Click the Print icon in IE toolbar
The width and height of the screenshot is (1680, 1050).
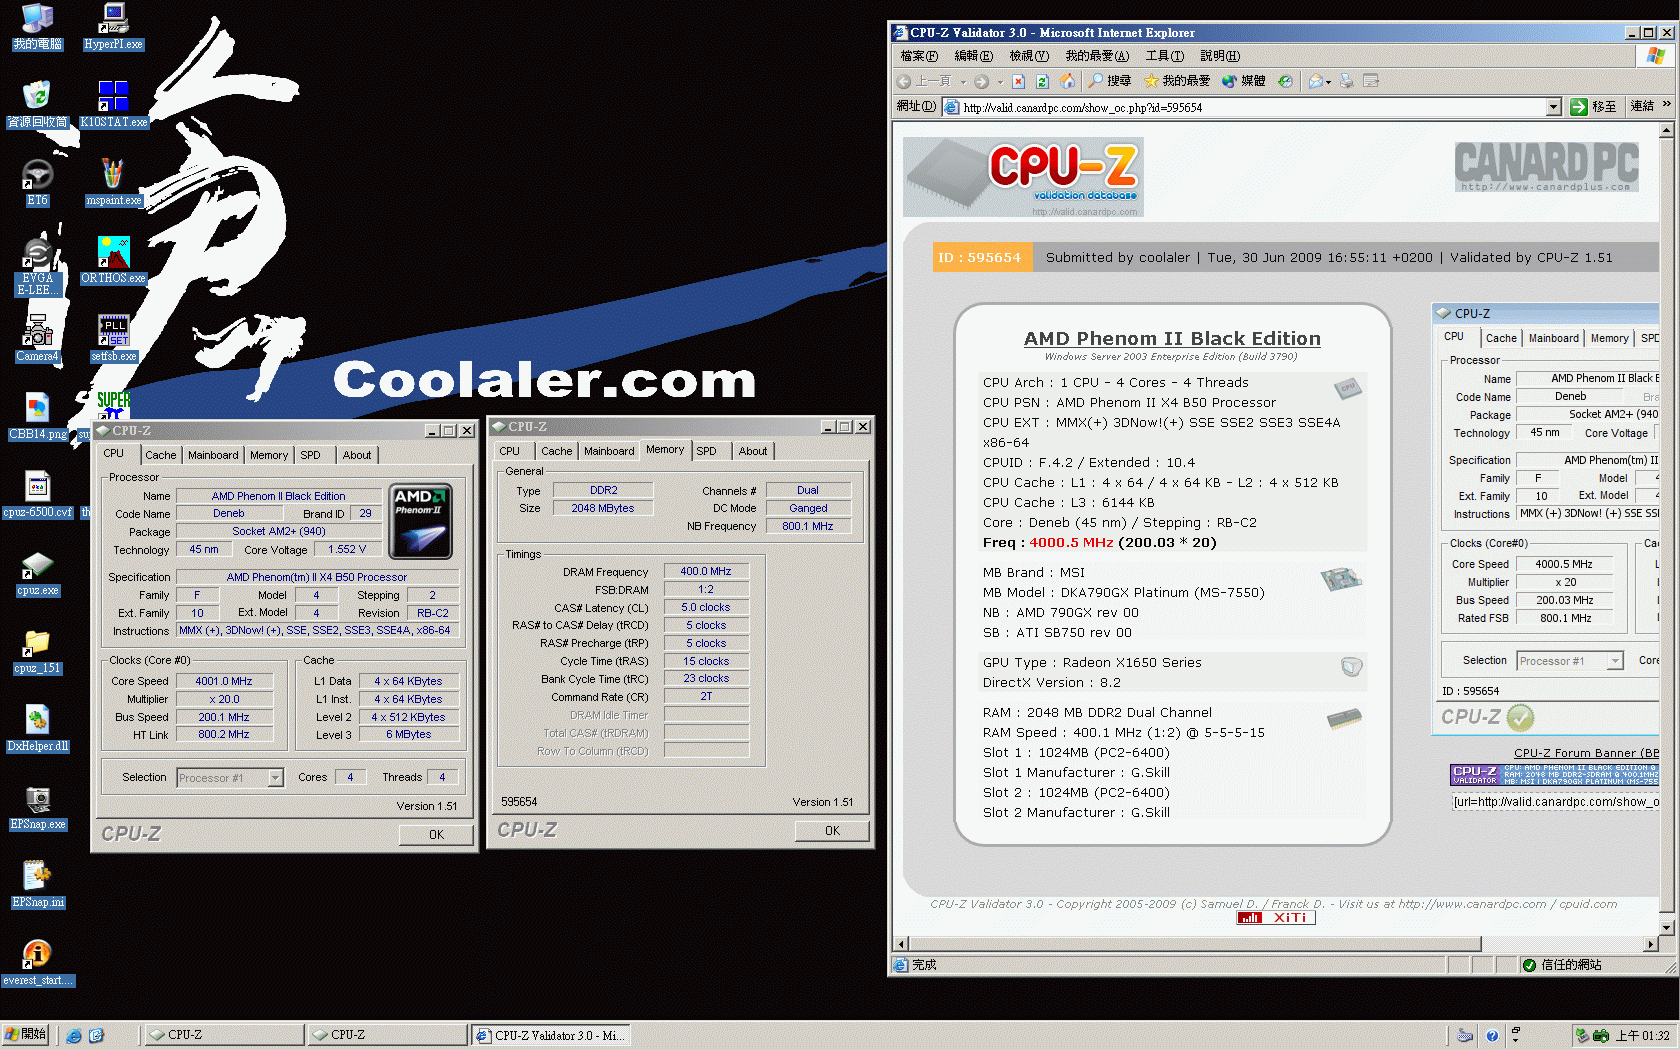[1347, 81]
